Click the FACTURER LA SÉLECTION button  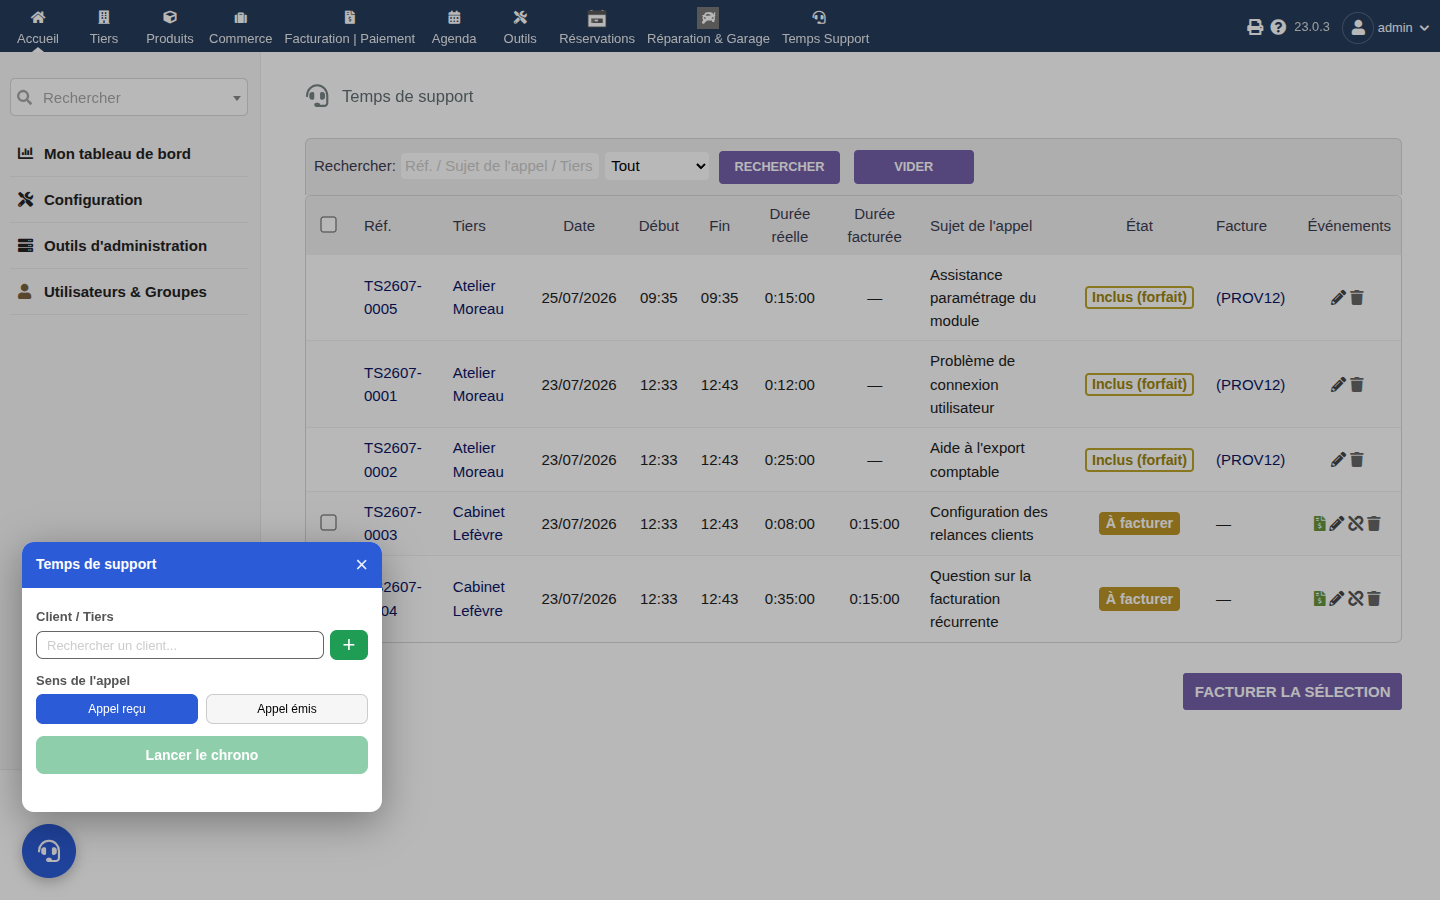pos(1292,692)
